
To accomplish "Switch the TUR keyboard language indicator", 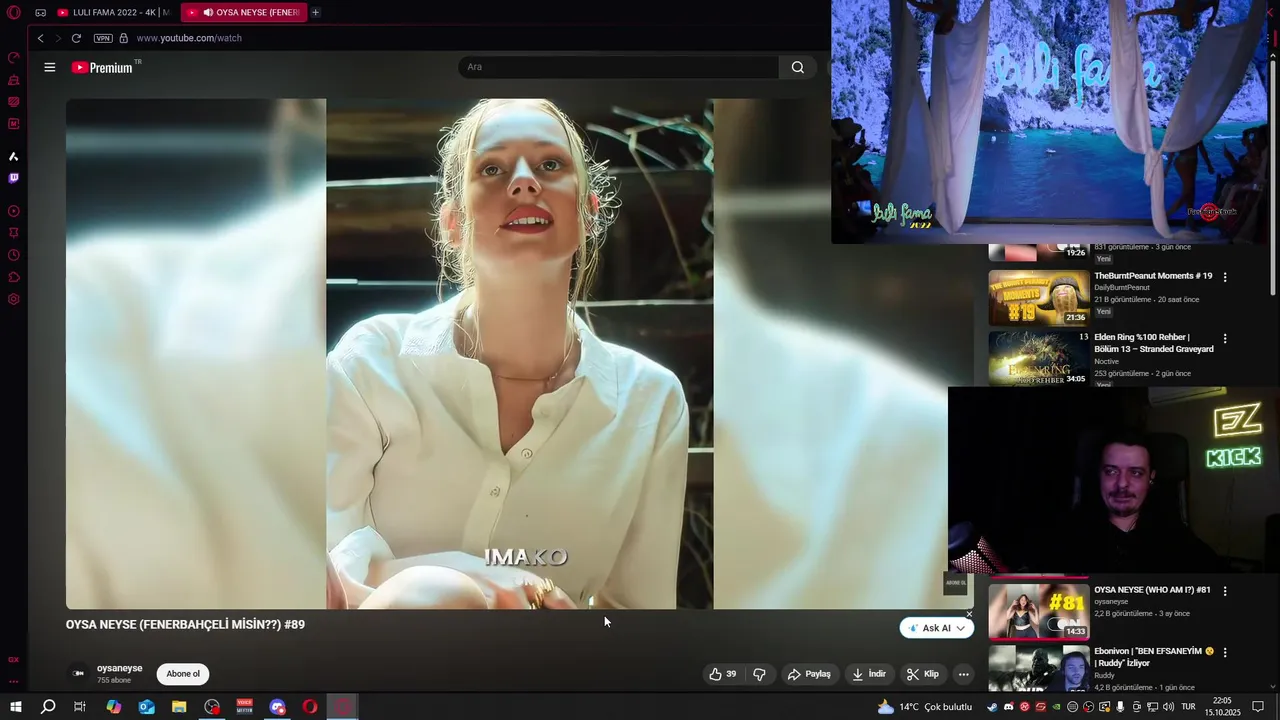I will tap(1188, 707).
